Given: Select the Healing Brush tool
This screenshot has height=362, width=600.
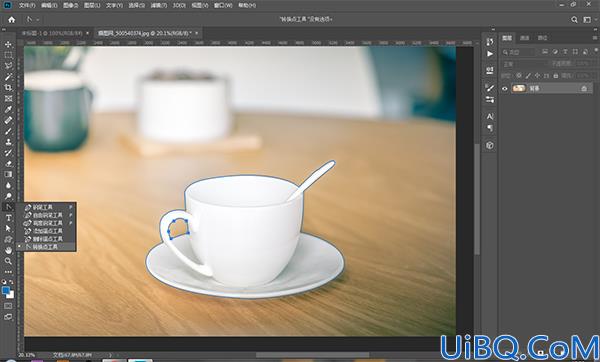Looking at the screenshot, I should click(x=8, y=120).
